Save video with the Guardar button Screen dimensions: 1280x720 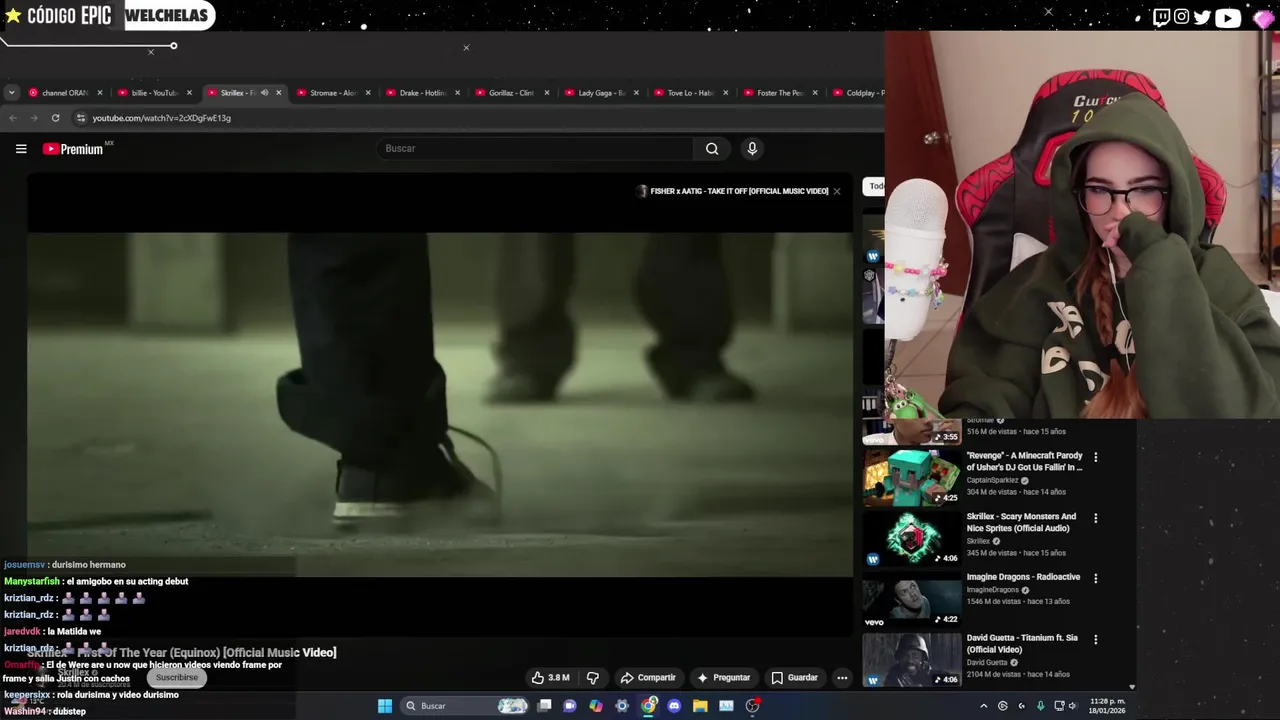[x=794, y=678]
